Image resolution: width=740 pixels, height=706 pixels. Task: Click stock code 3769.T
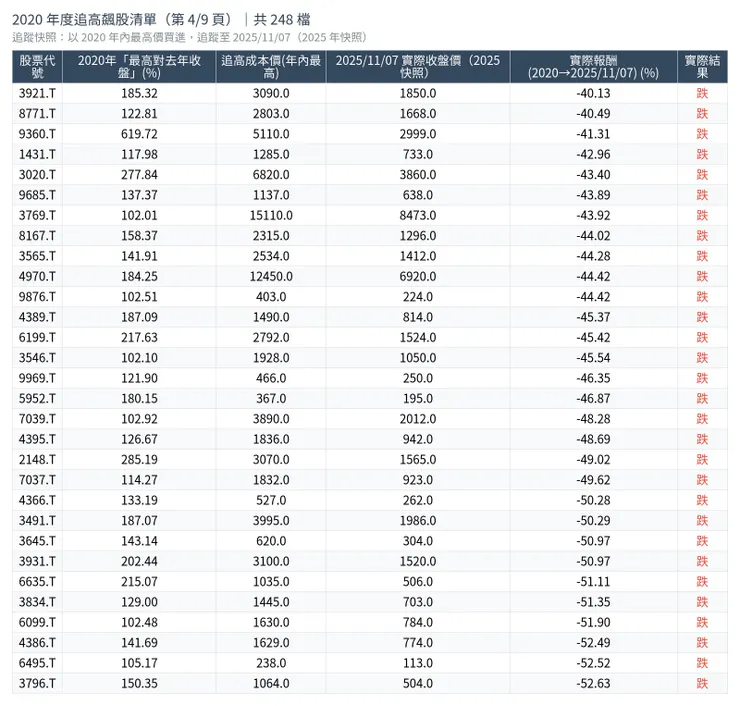[x=37, y=215]
